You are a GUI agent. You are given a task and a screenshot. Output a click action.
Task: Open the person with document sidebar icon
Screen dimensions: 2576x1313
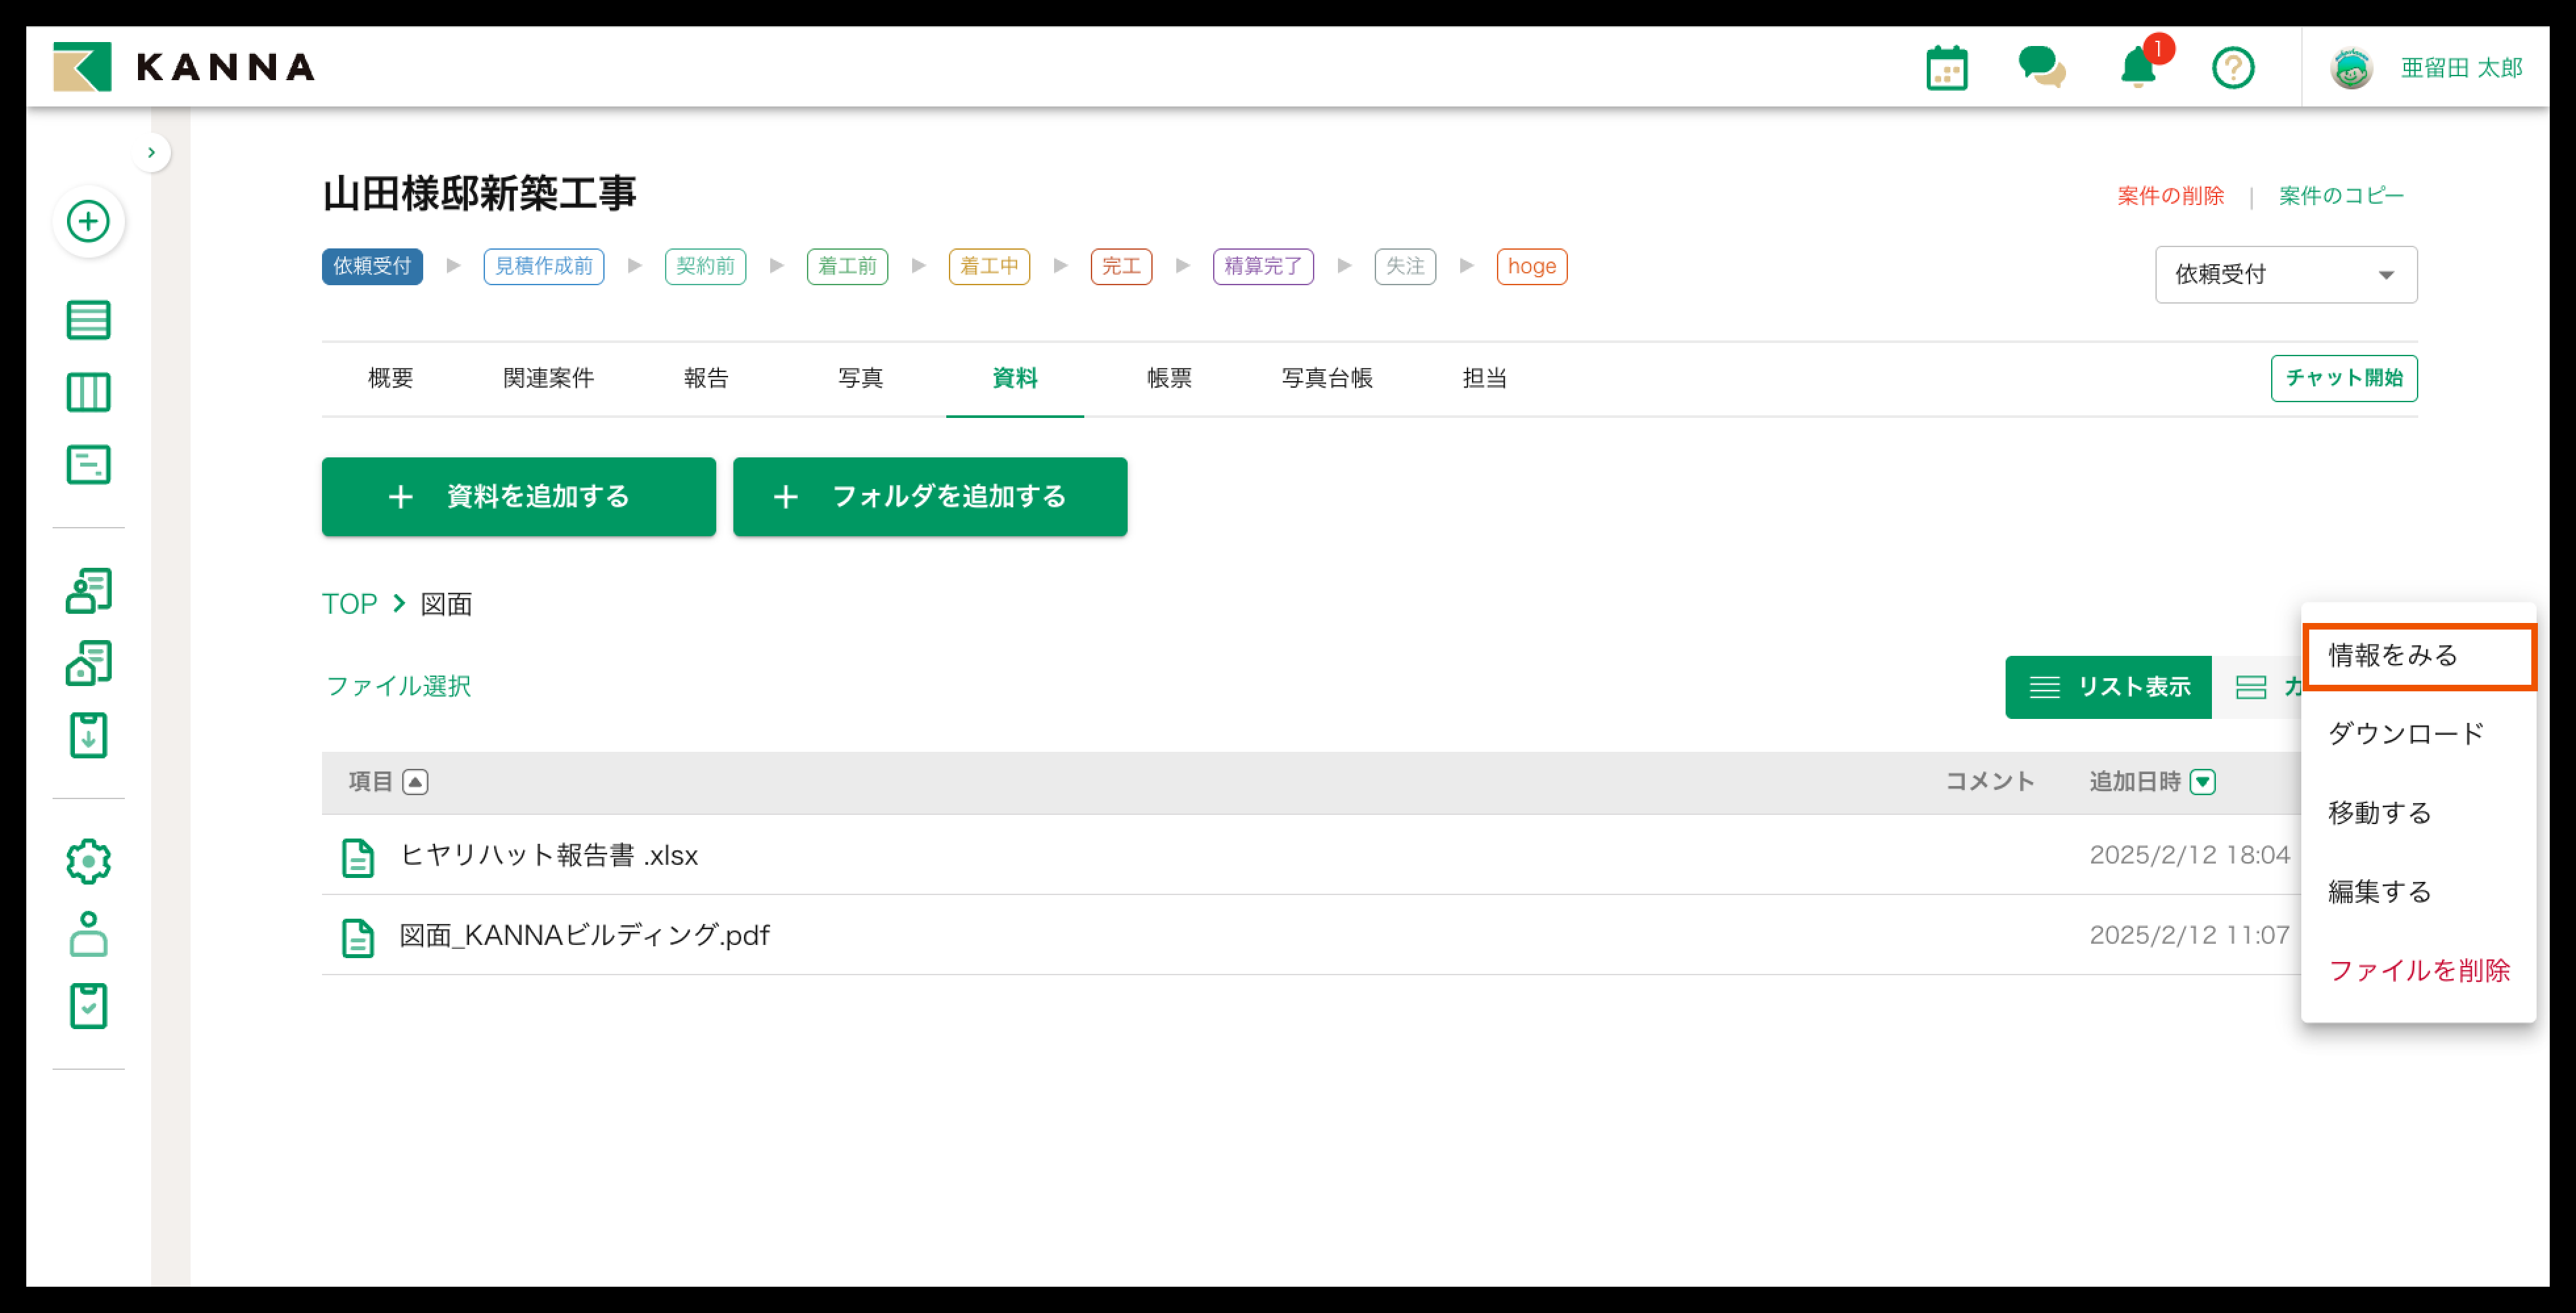tap(88, 591)
